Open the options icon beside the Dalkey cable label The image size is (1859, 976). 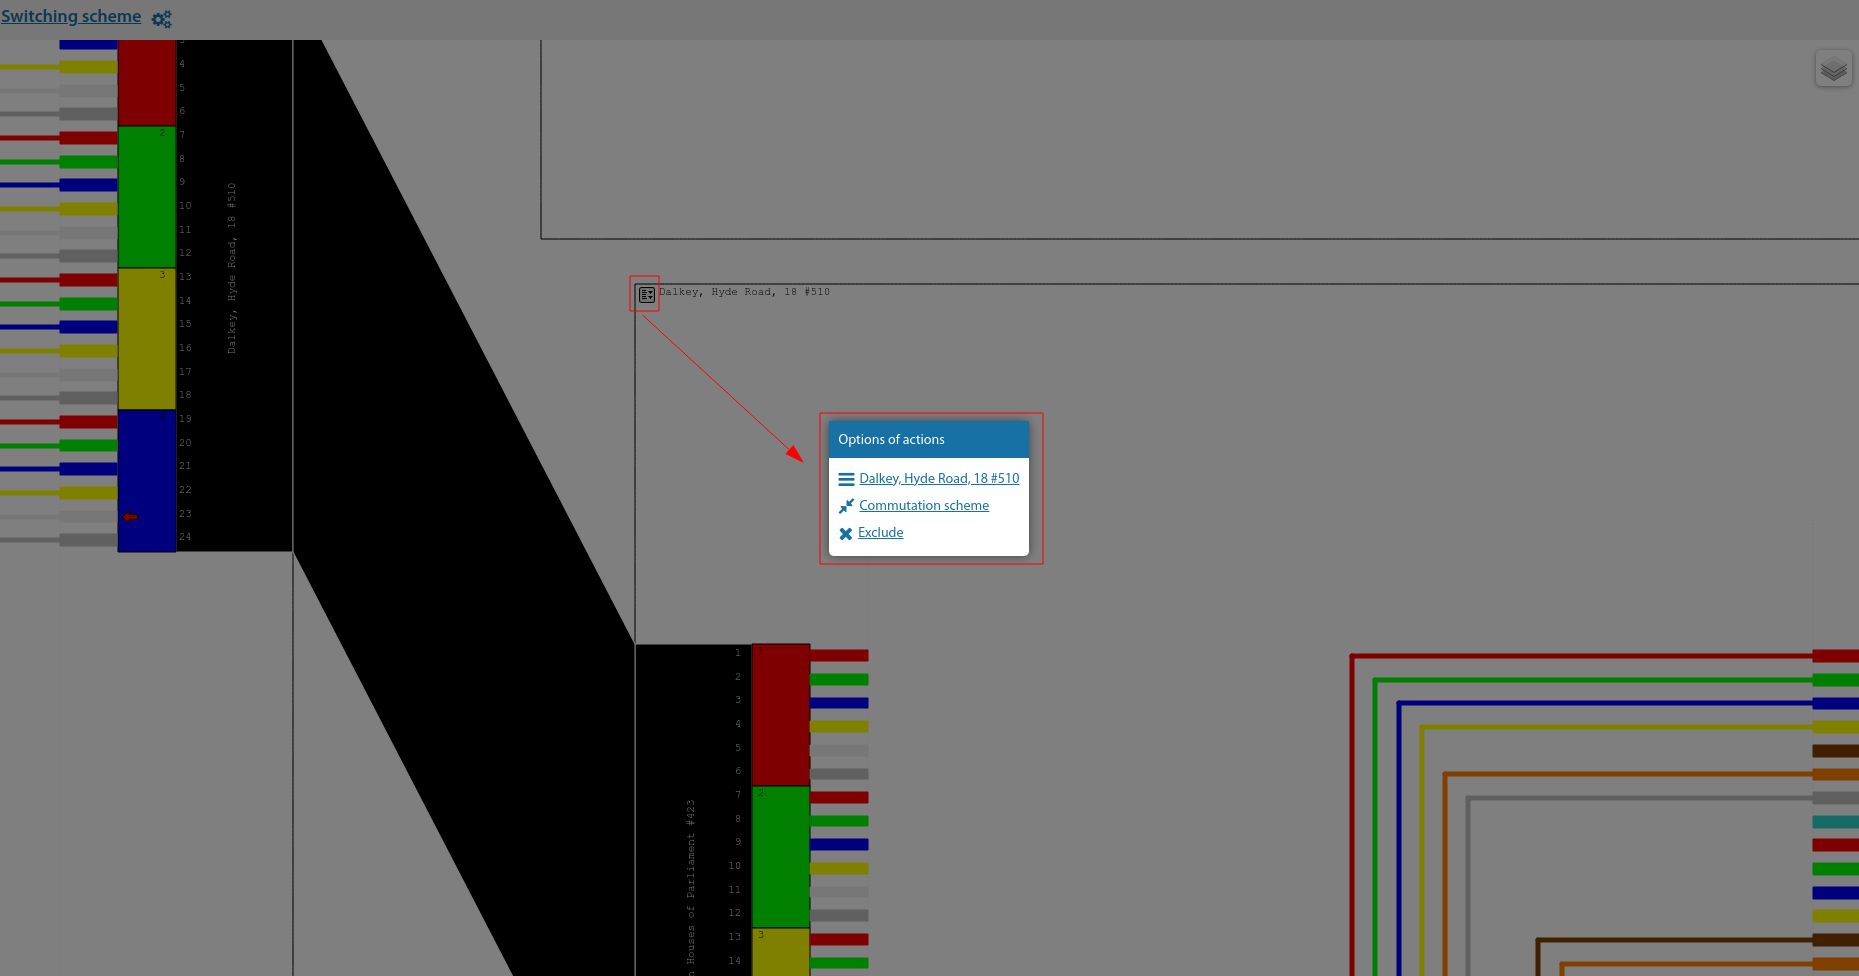coord(646,295)
